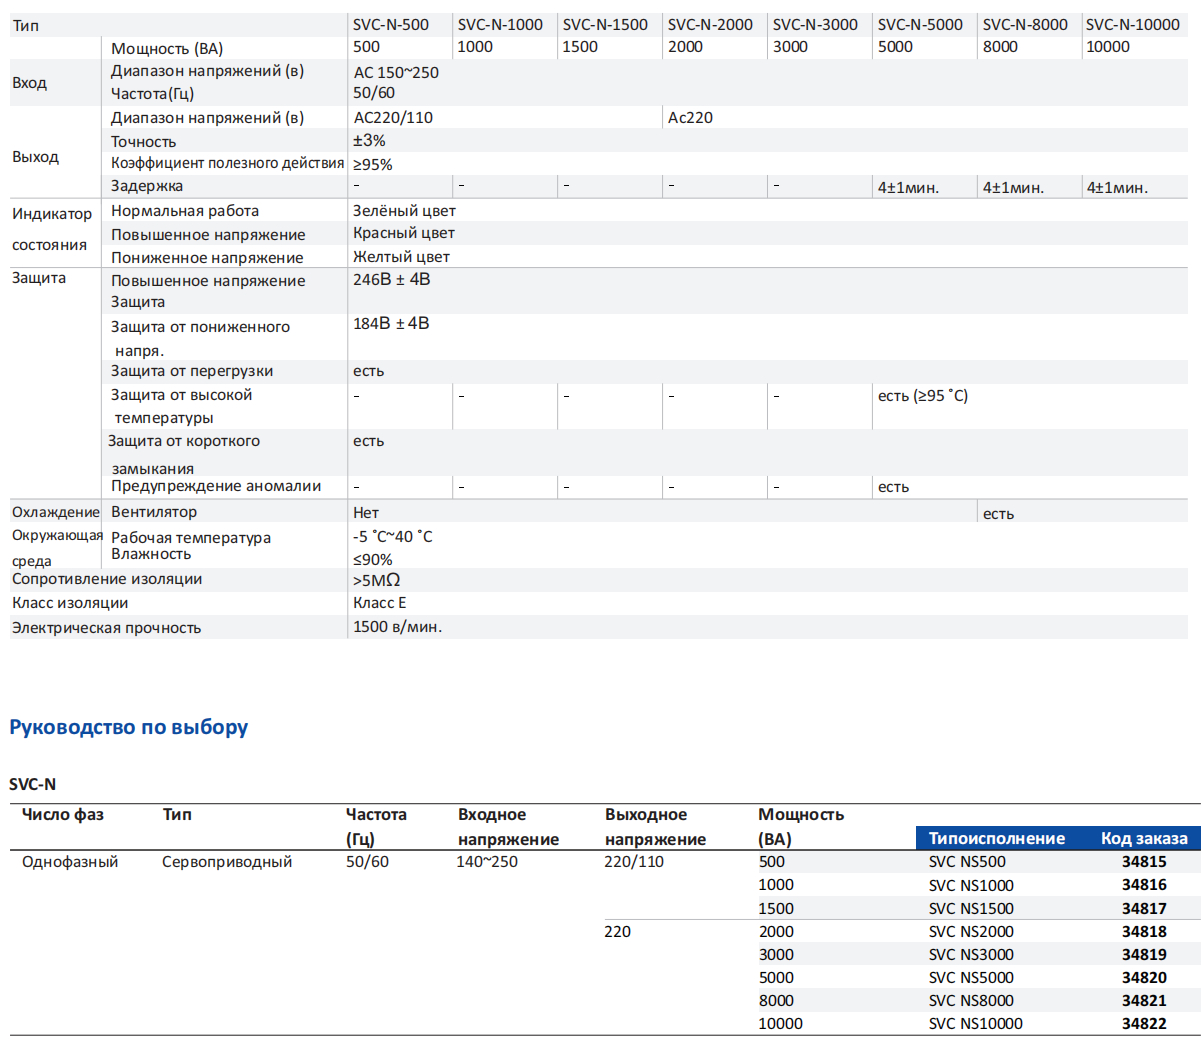The height and width of the screenshot is (1051, 1202).
Task: Click the Класс E insulation class value
Action: coord(380,603)
